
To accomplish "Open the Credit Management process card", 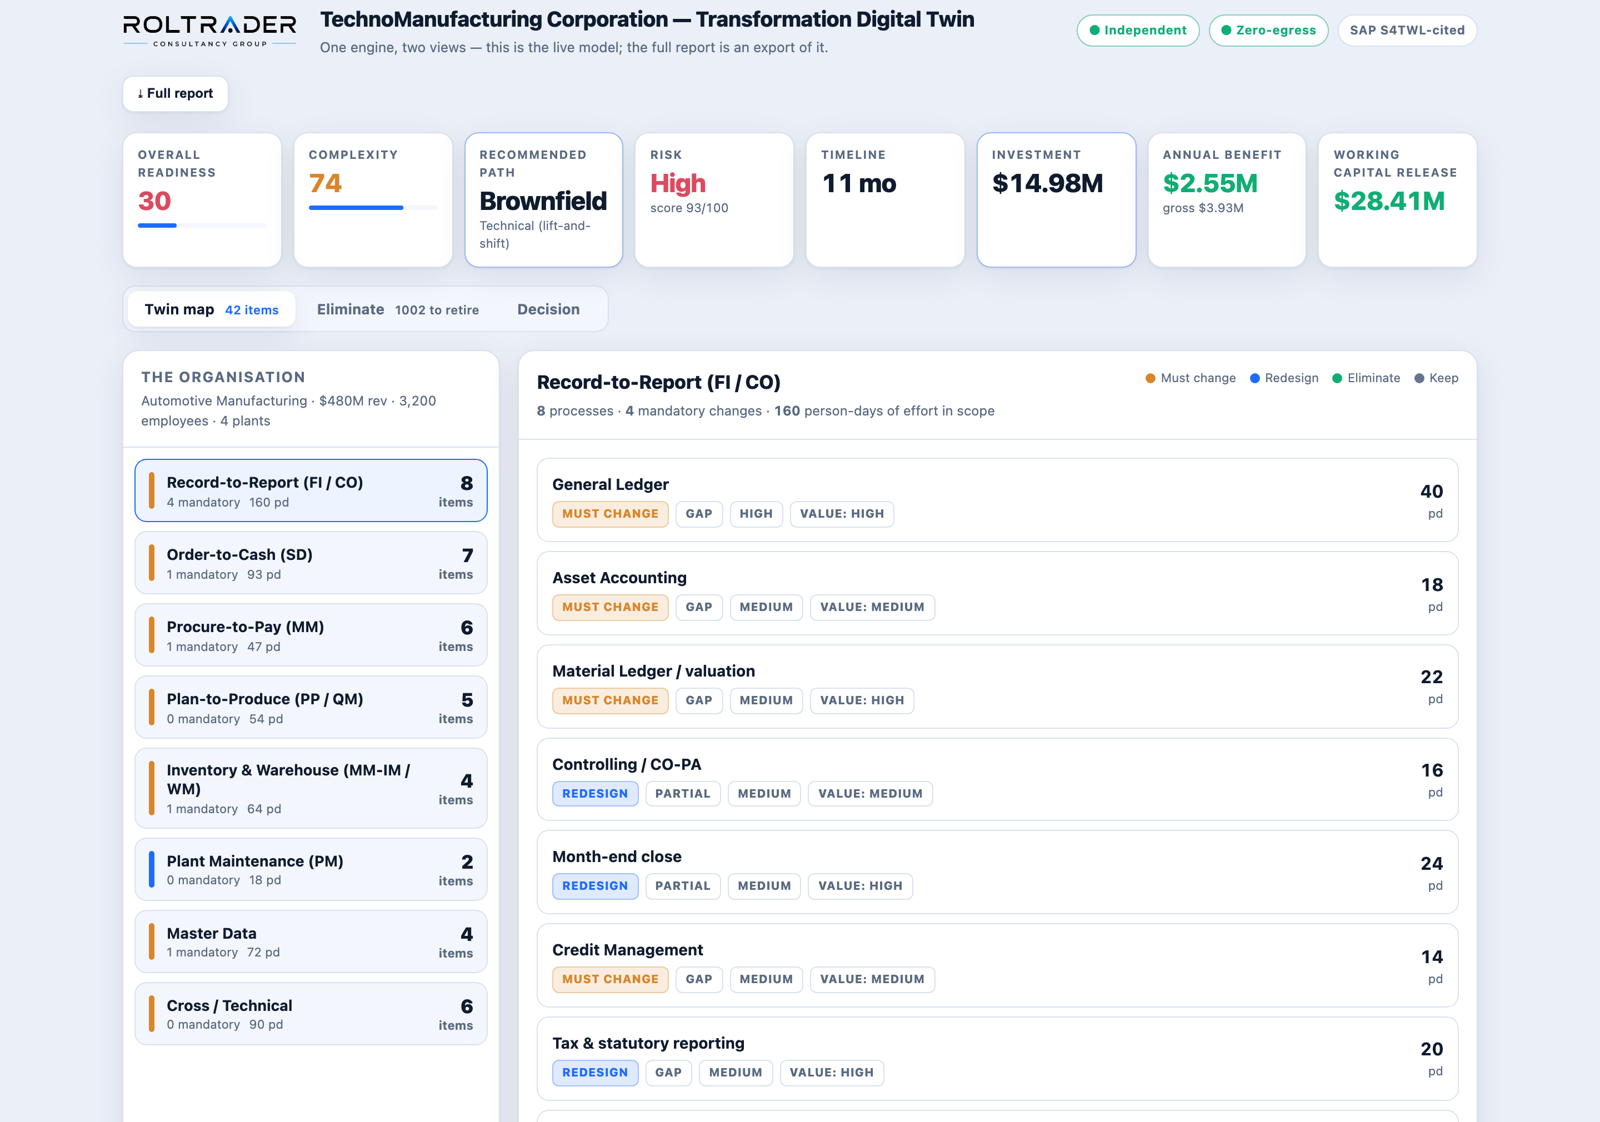I will (997, 965).
